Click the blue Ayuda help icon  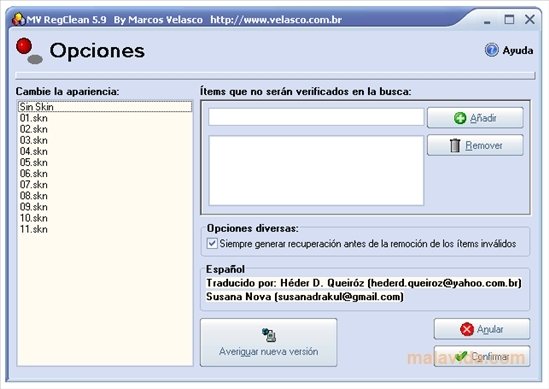coord(491,50)
